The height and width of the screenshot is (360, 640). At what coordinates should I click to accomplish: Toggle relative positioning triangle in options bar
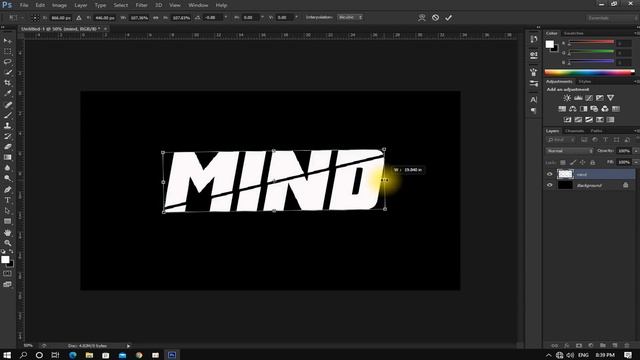pyautogui.click(x=79, y=18)
